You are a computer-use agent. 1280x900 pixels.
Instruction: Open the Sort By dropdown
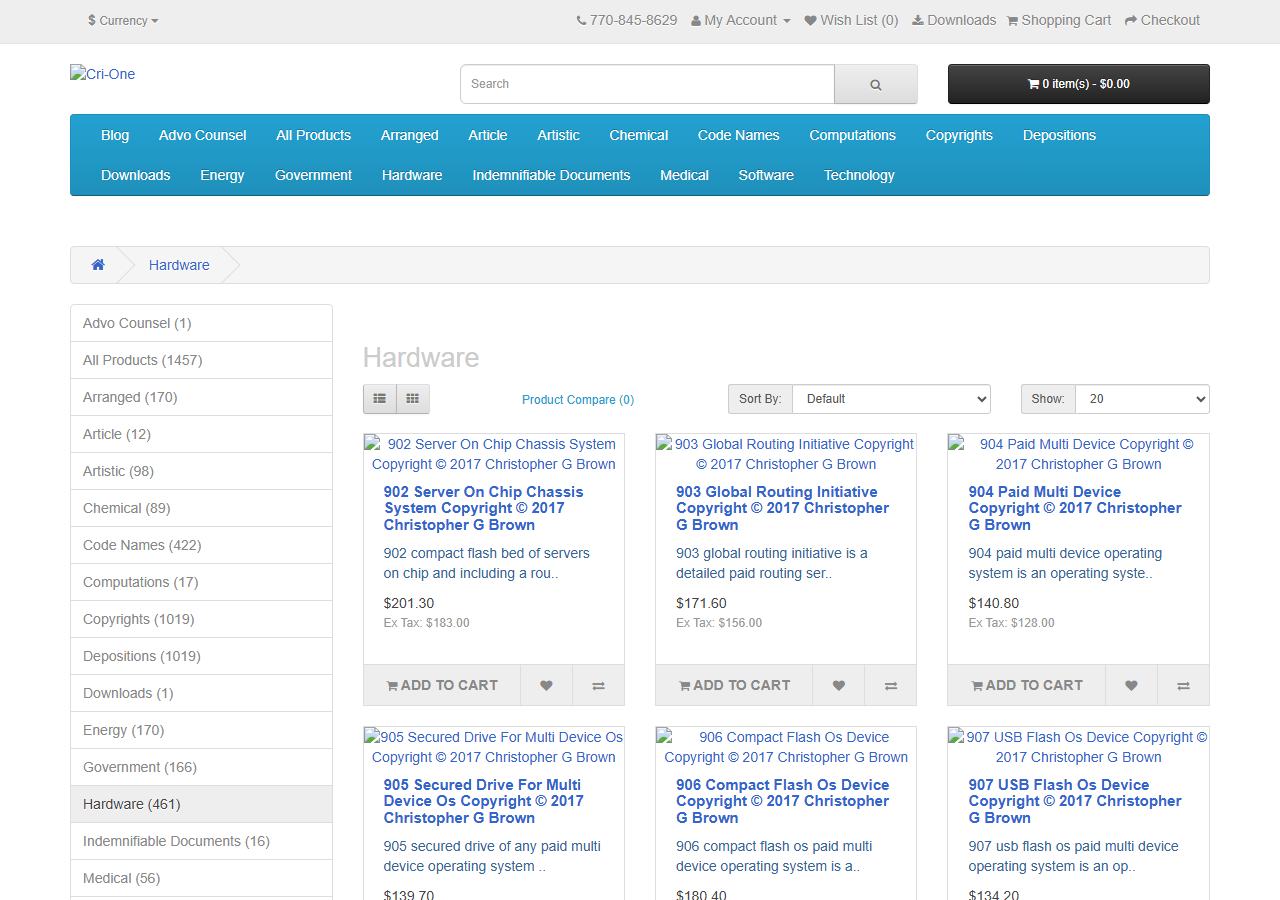tap(891, 399)
